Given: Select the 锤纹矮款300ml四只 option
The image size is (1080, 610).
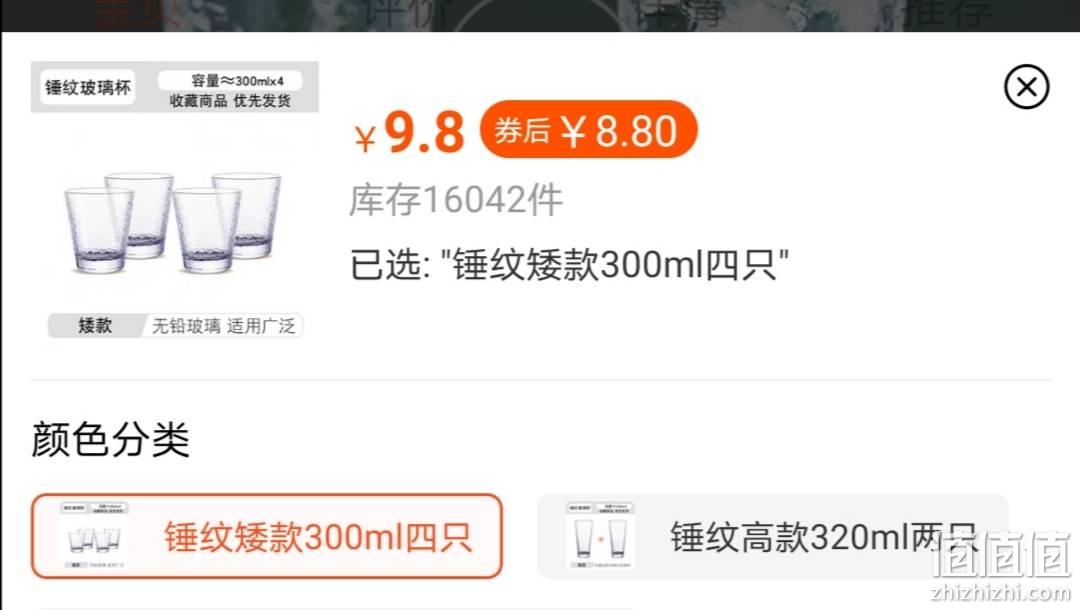Looking at the screenshot, I should (x=267, y=536).
